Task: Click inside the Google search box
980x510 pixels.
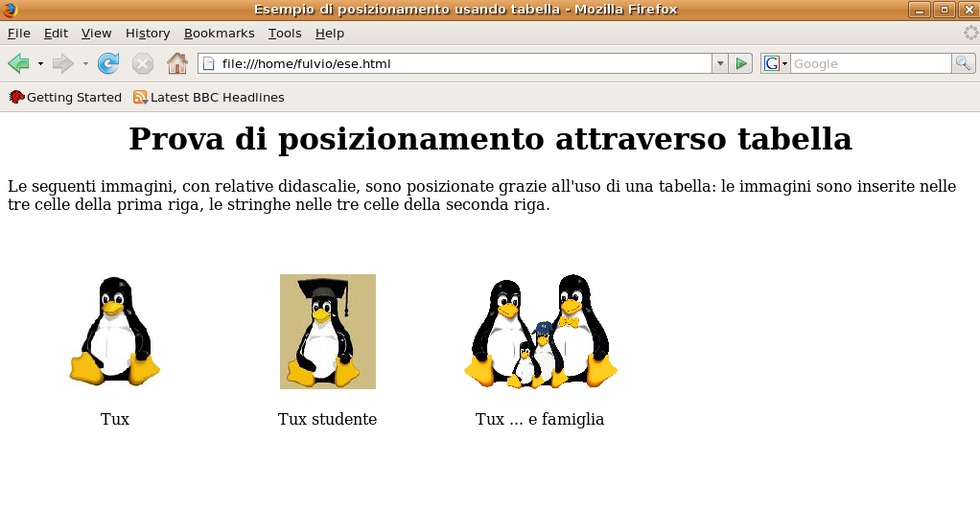Action: [x=871, y=64]
